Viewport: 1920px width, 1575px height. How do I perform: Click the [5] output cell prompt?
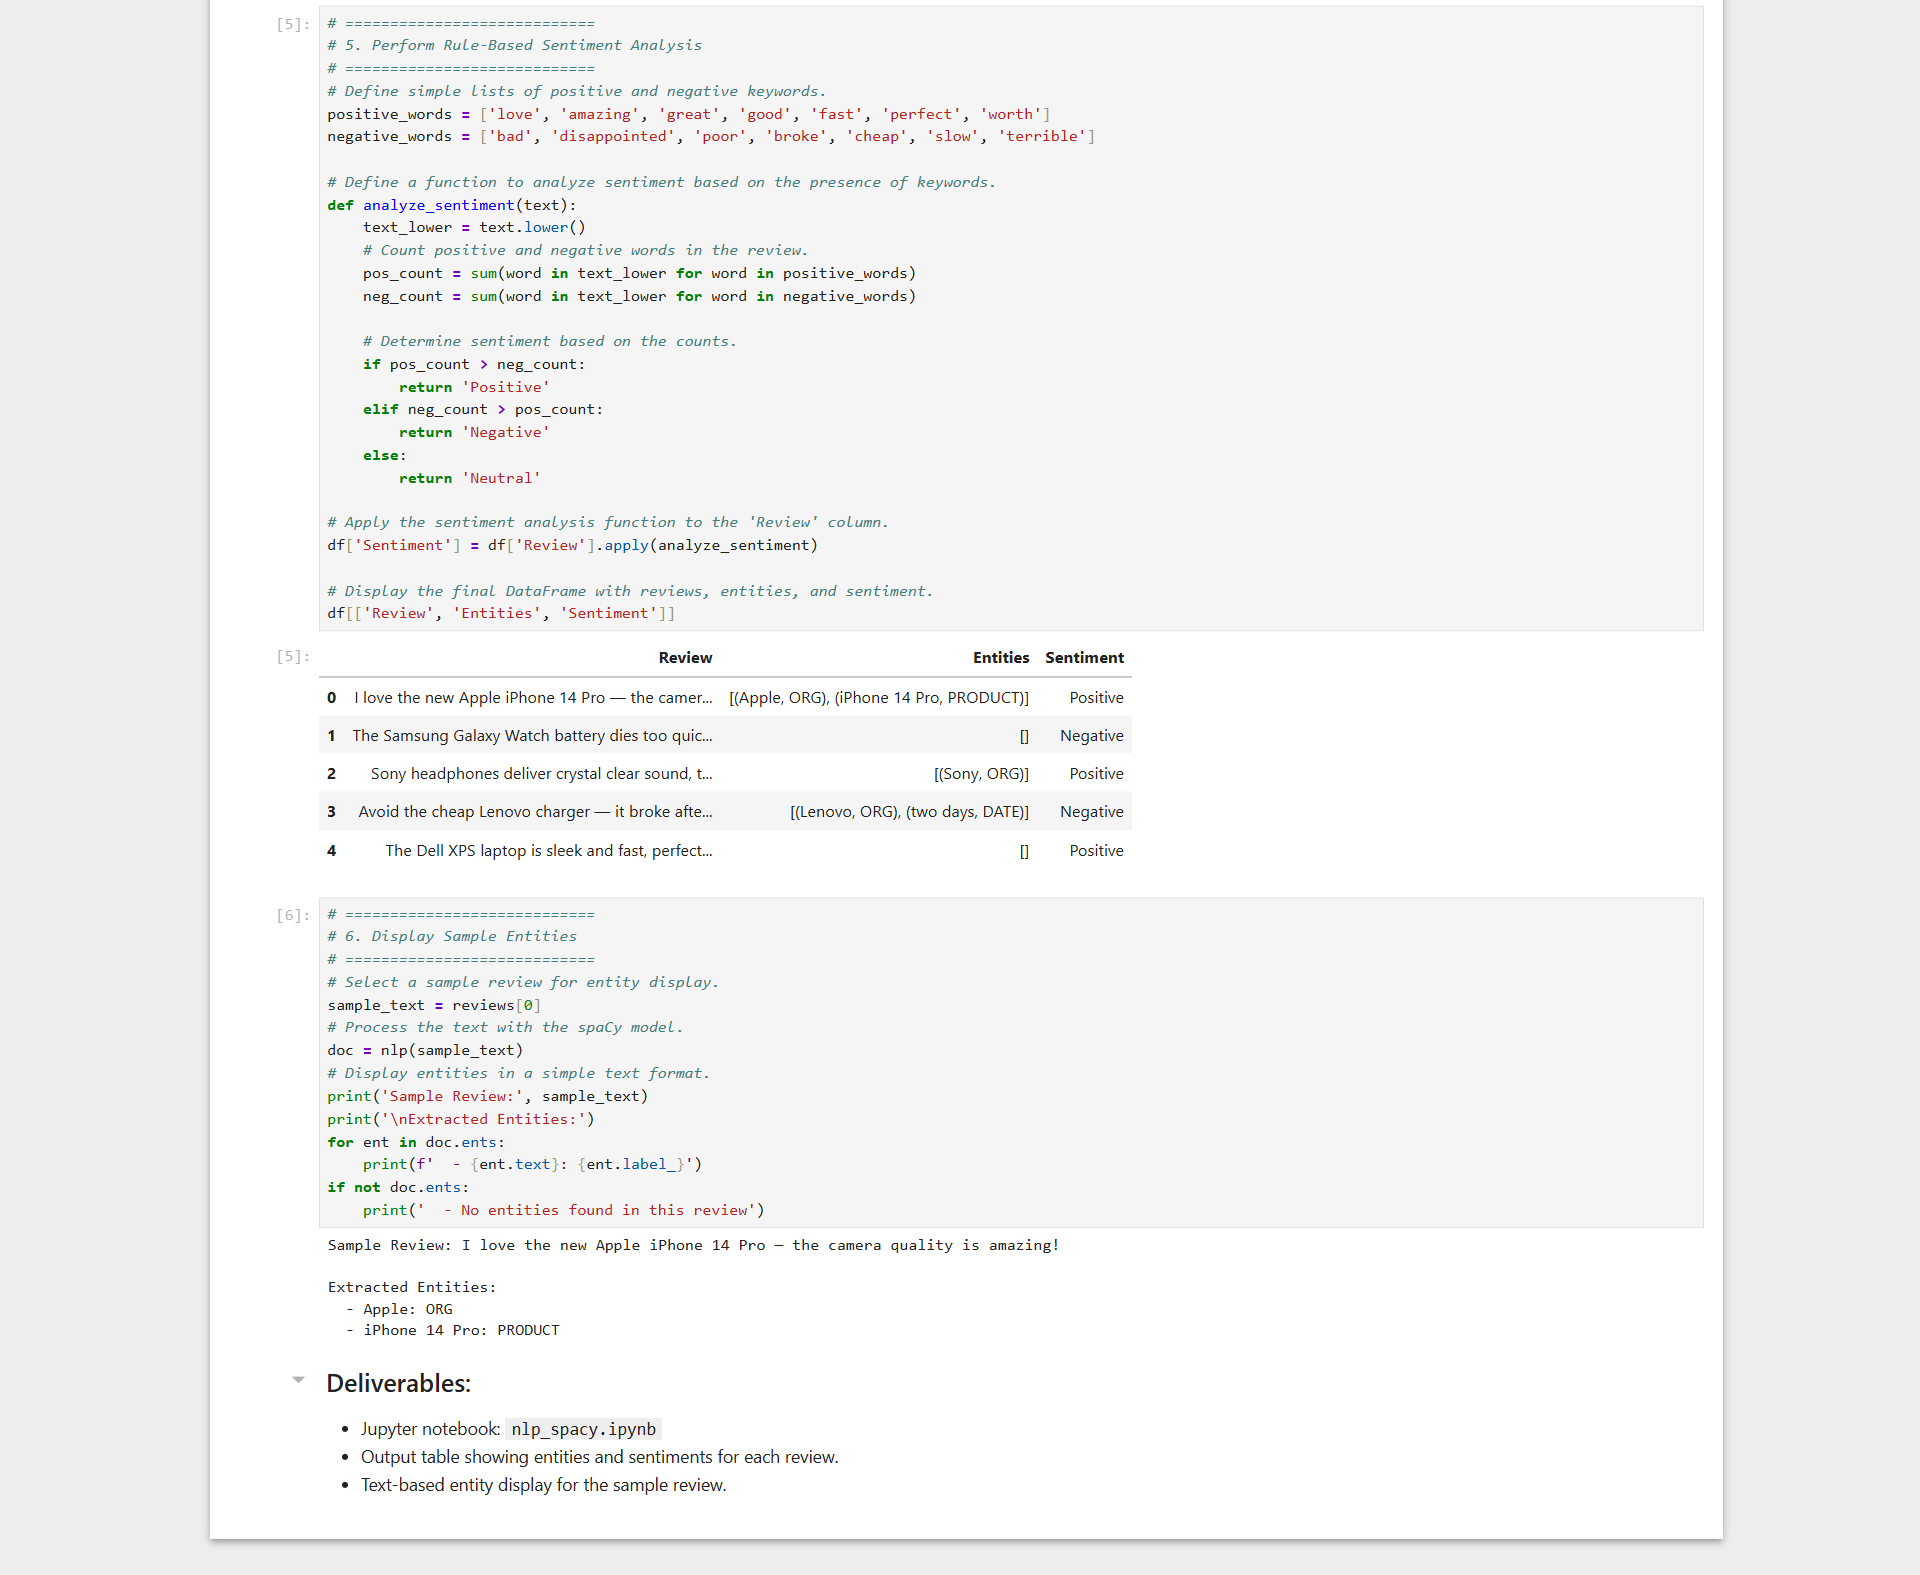click(x=293, y=656)
